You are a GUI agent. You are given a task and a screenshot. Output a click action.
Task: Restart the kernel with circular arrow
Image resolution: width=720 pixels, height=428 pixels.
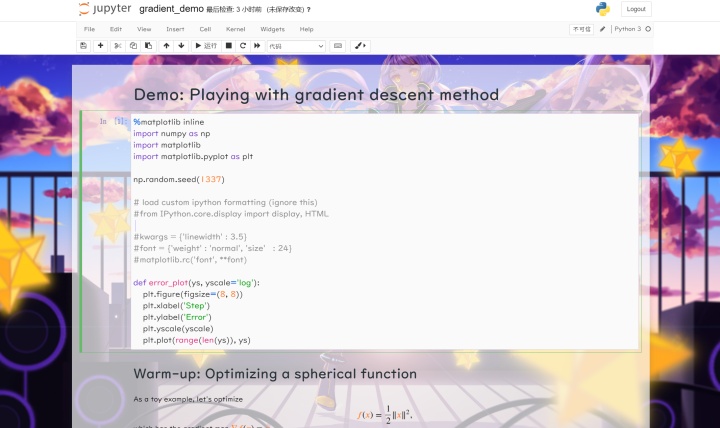243,46
